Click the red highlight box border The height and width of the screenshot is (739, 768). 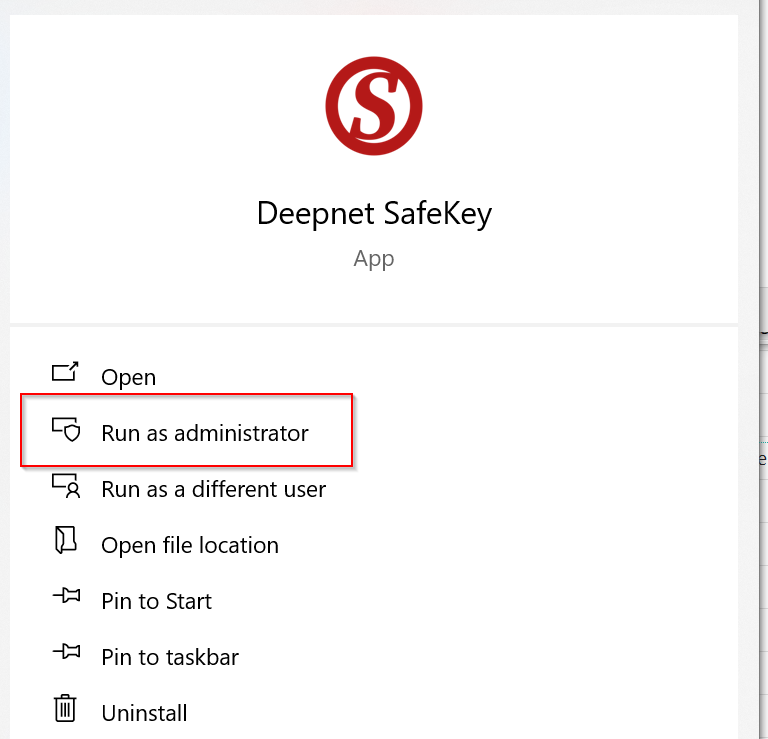point(352,430)
